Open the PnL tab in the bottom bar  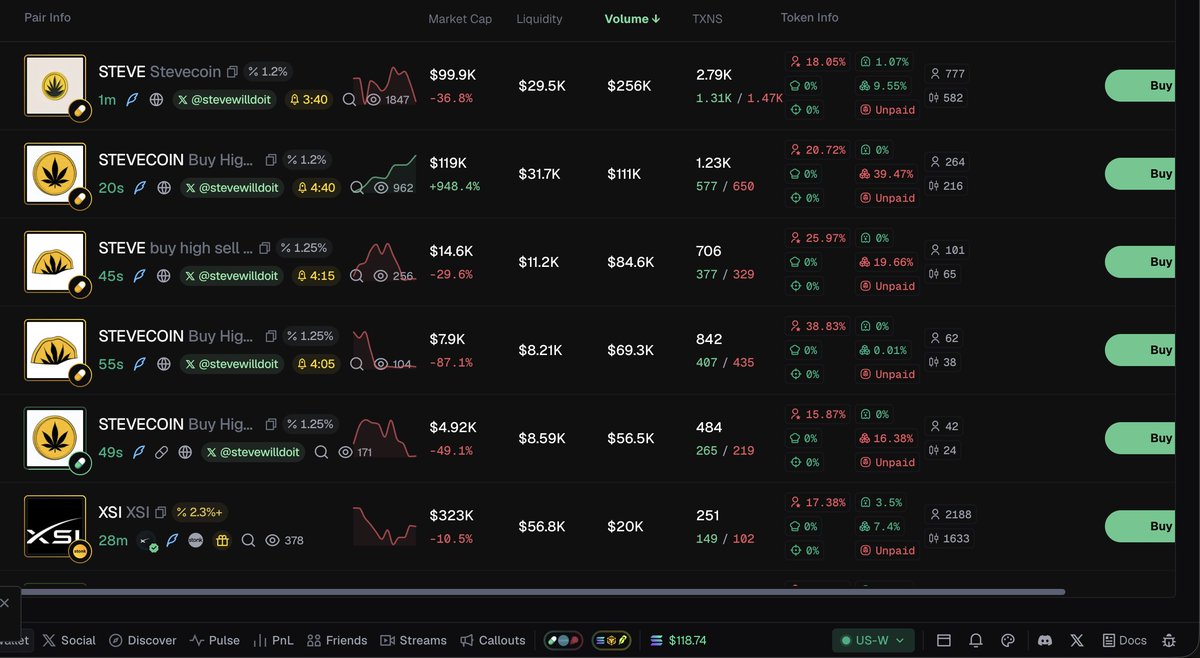(274, 640)
